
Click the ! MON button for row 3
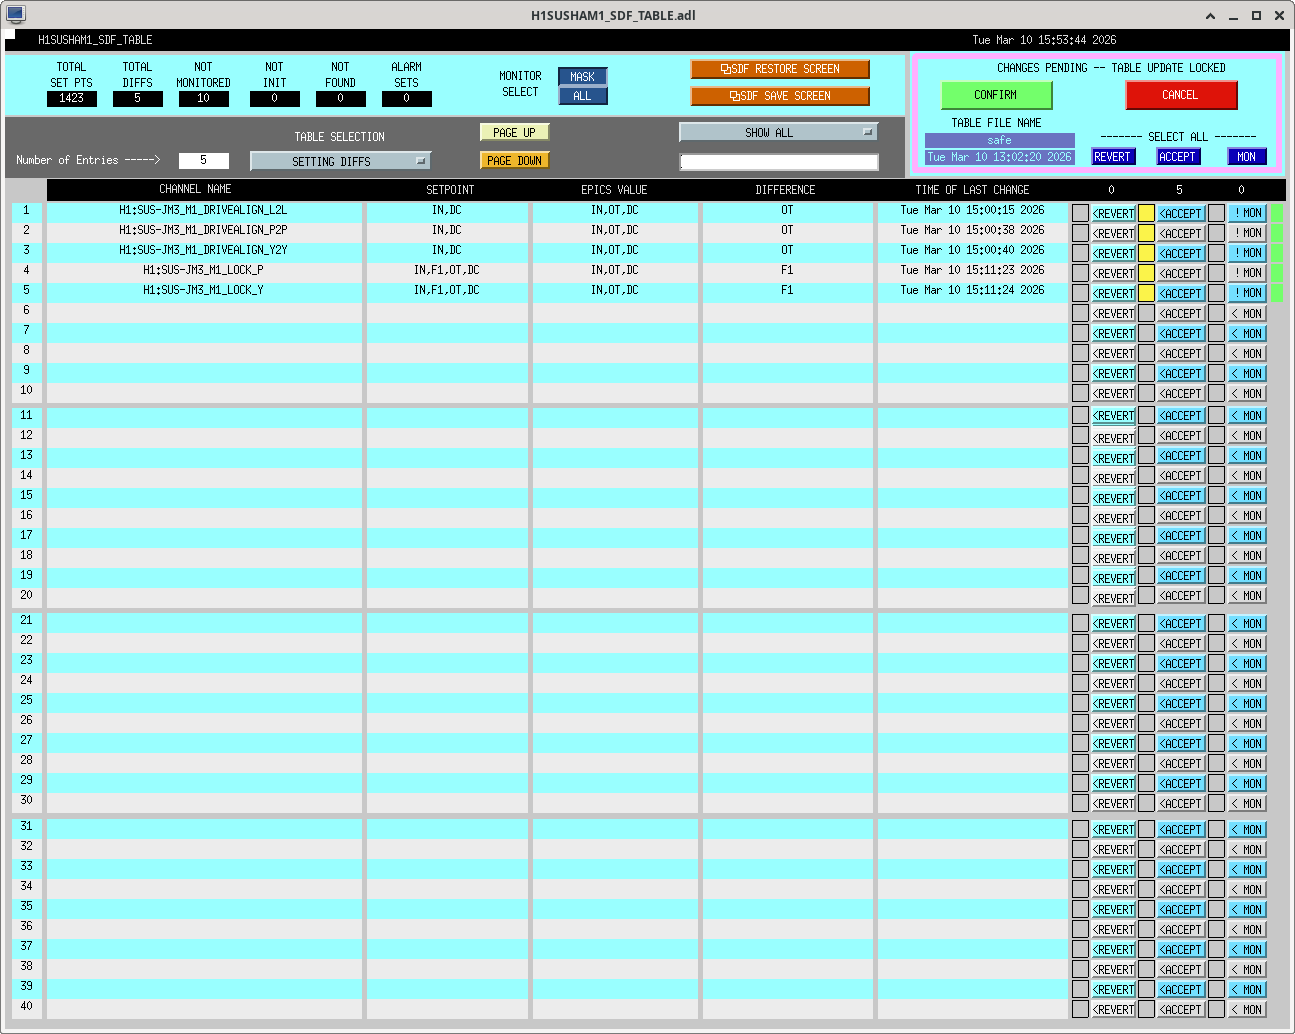click(x=1247, y=253)
